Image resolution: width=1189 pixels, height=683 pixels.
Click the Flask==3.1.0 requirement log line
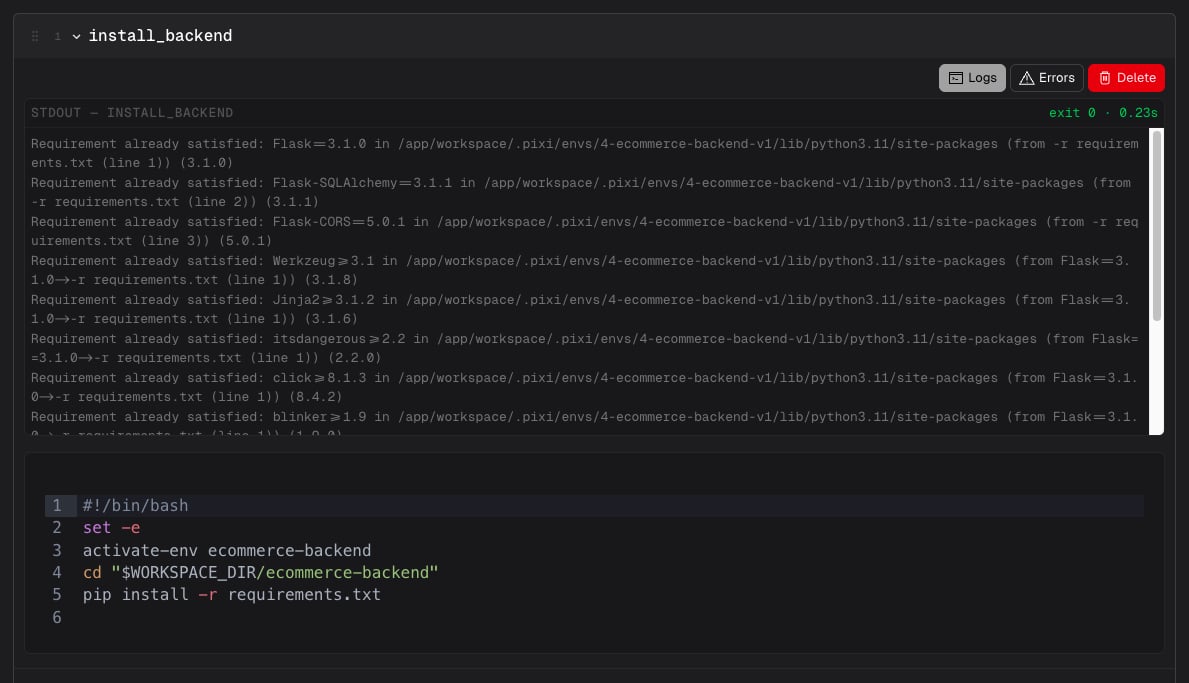[585, 153]
